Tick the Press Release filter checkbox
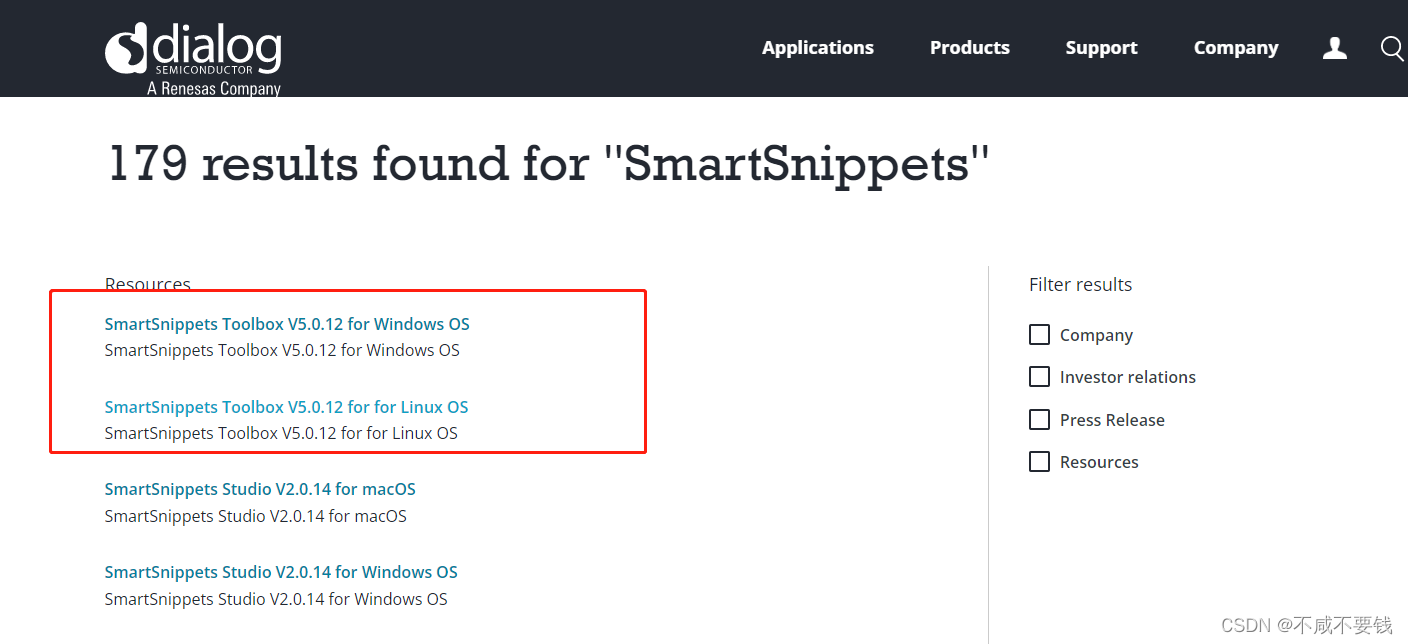The width and height of the screenshot is (1408, 644). click(1039, 419)
